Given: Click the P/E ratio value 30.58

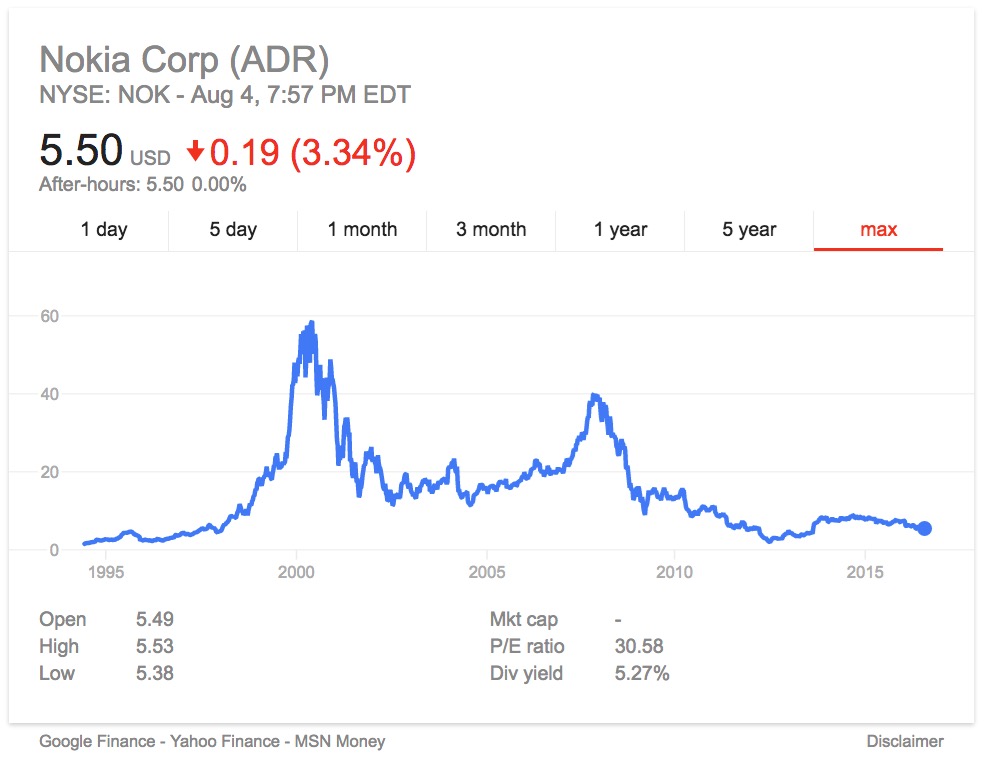Looking at the screenshot, I should (x=639, y=646).
